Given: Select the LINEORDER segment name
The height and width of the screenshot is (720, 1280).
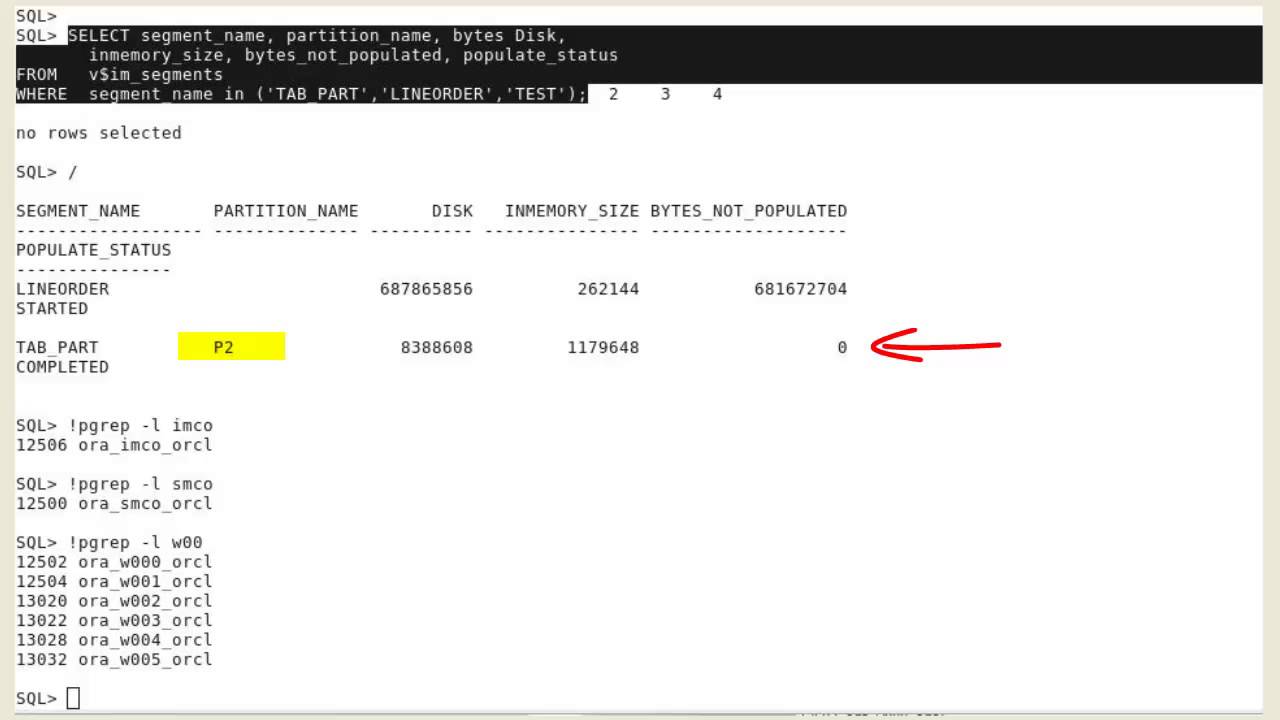Looking at the screenshot, I should [x=62, y=289].
